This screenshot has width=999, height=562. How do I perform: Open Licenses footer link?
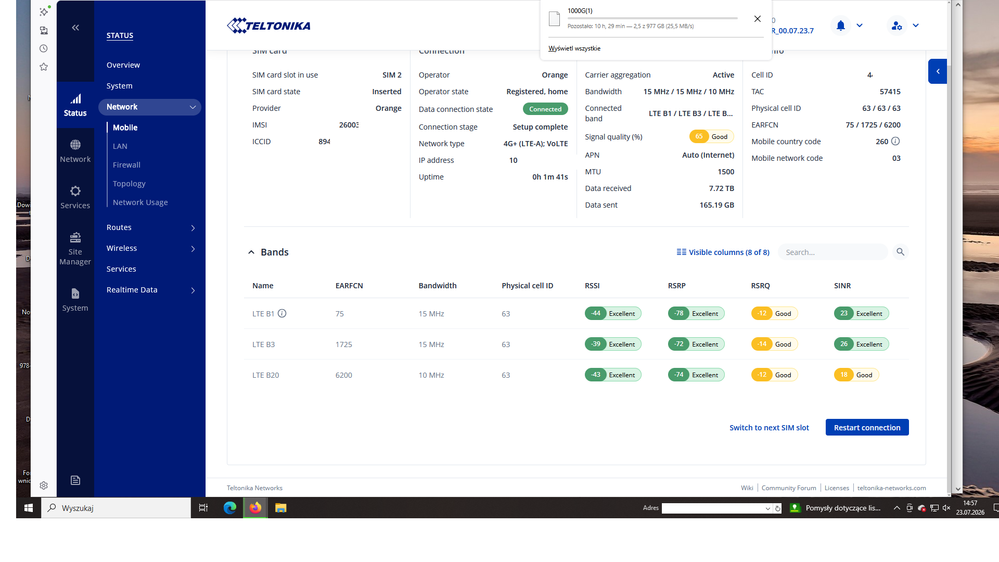(x=837, y=488)
